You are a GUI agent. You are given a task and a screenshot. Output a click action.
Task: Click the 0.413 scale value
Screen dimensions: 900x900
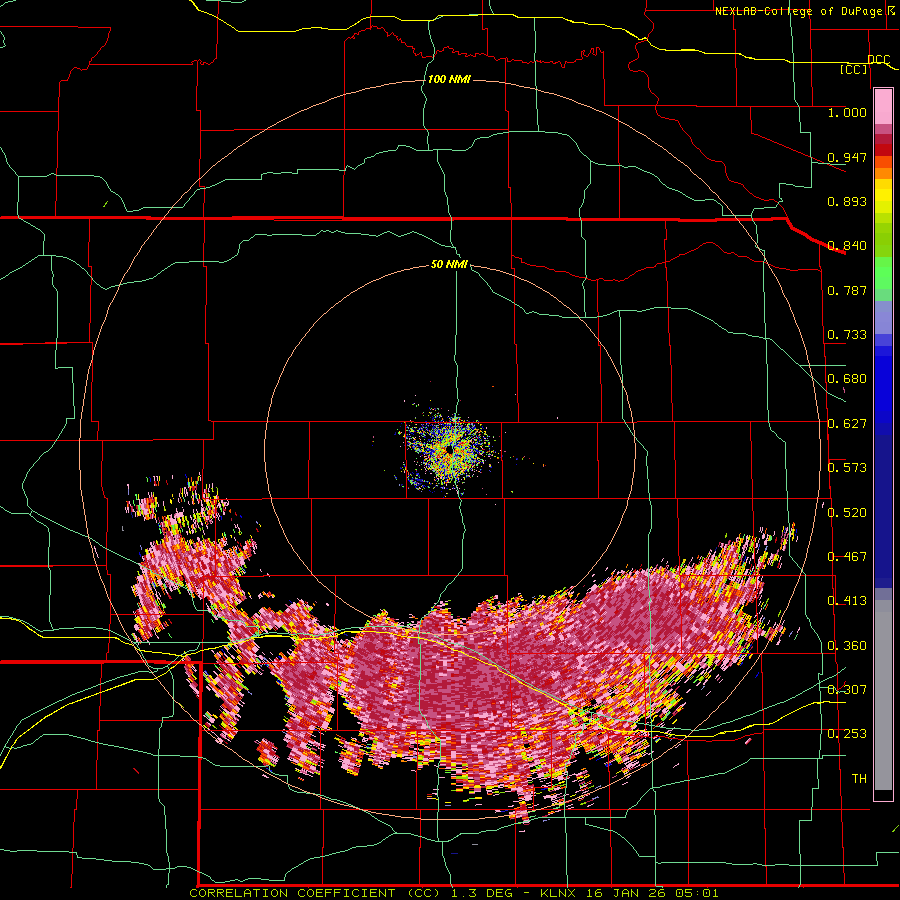847,601
